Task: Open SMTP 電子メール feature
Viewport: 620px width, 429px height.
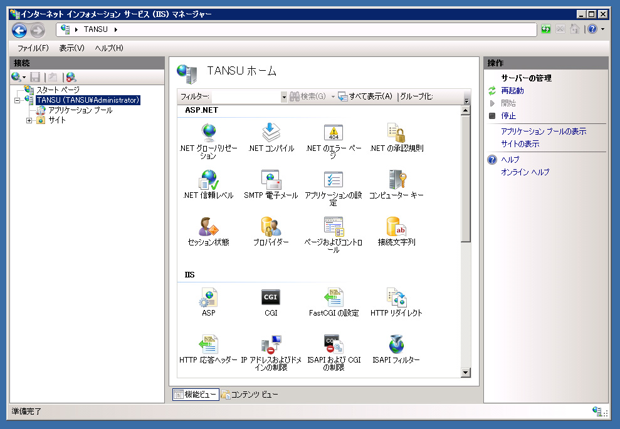Action: (x=271, y=184)
